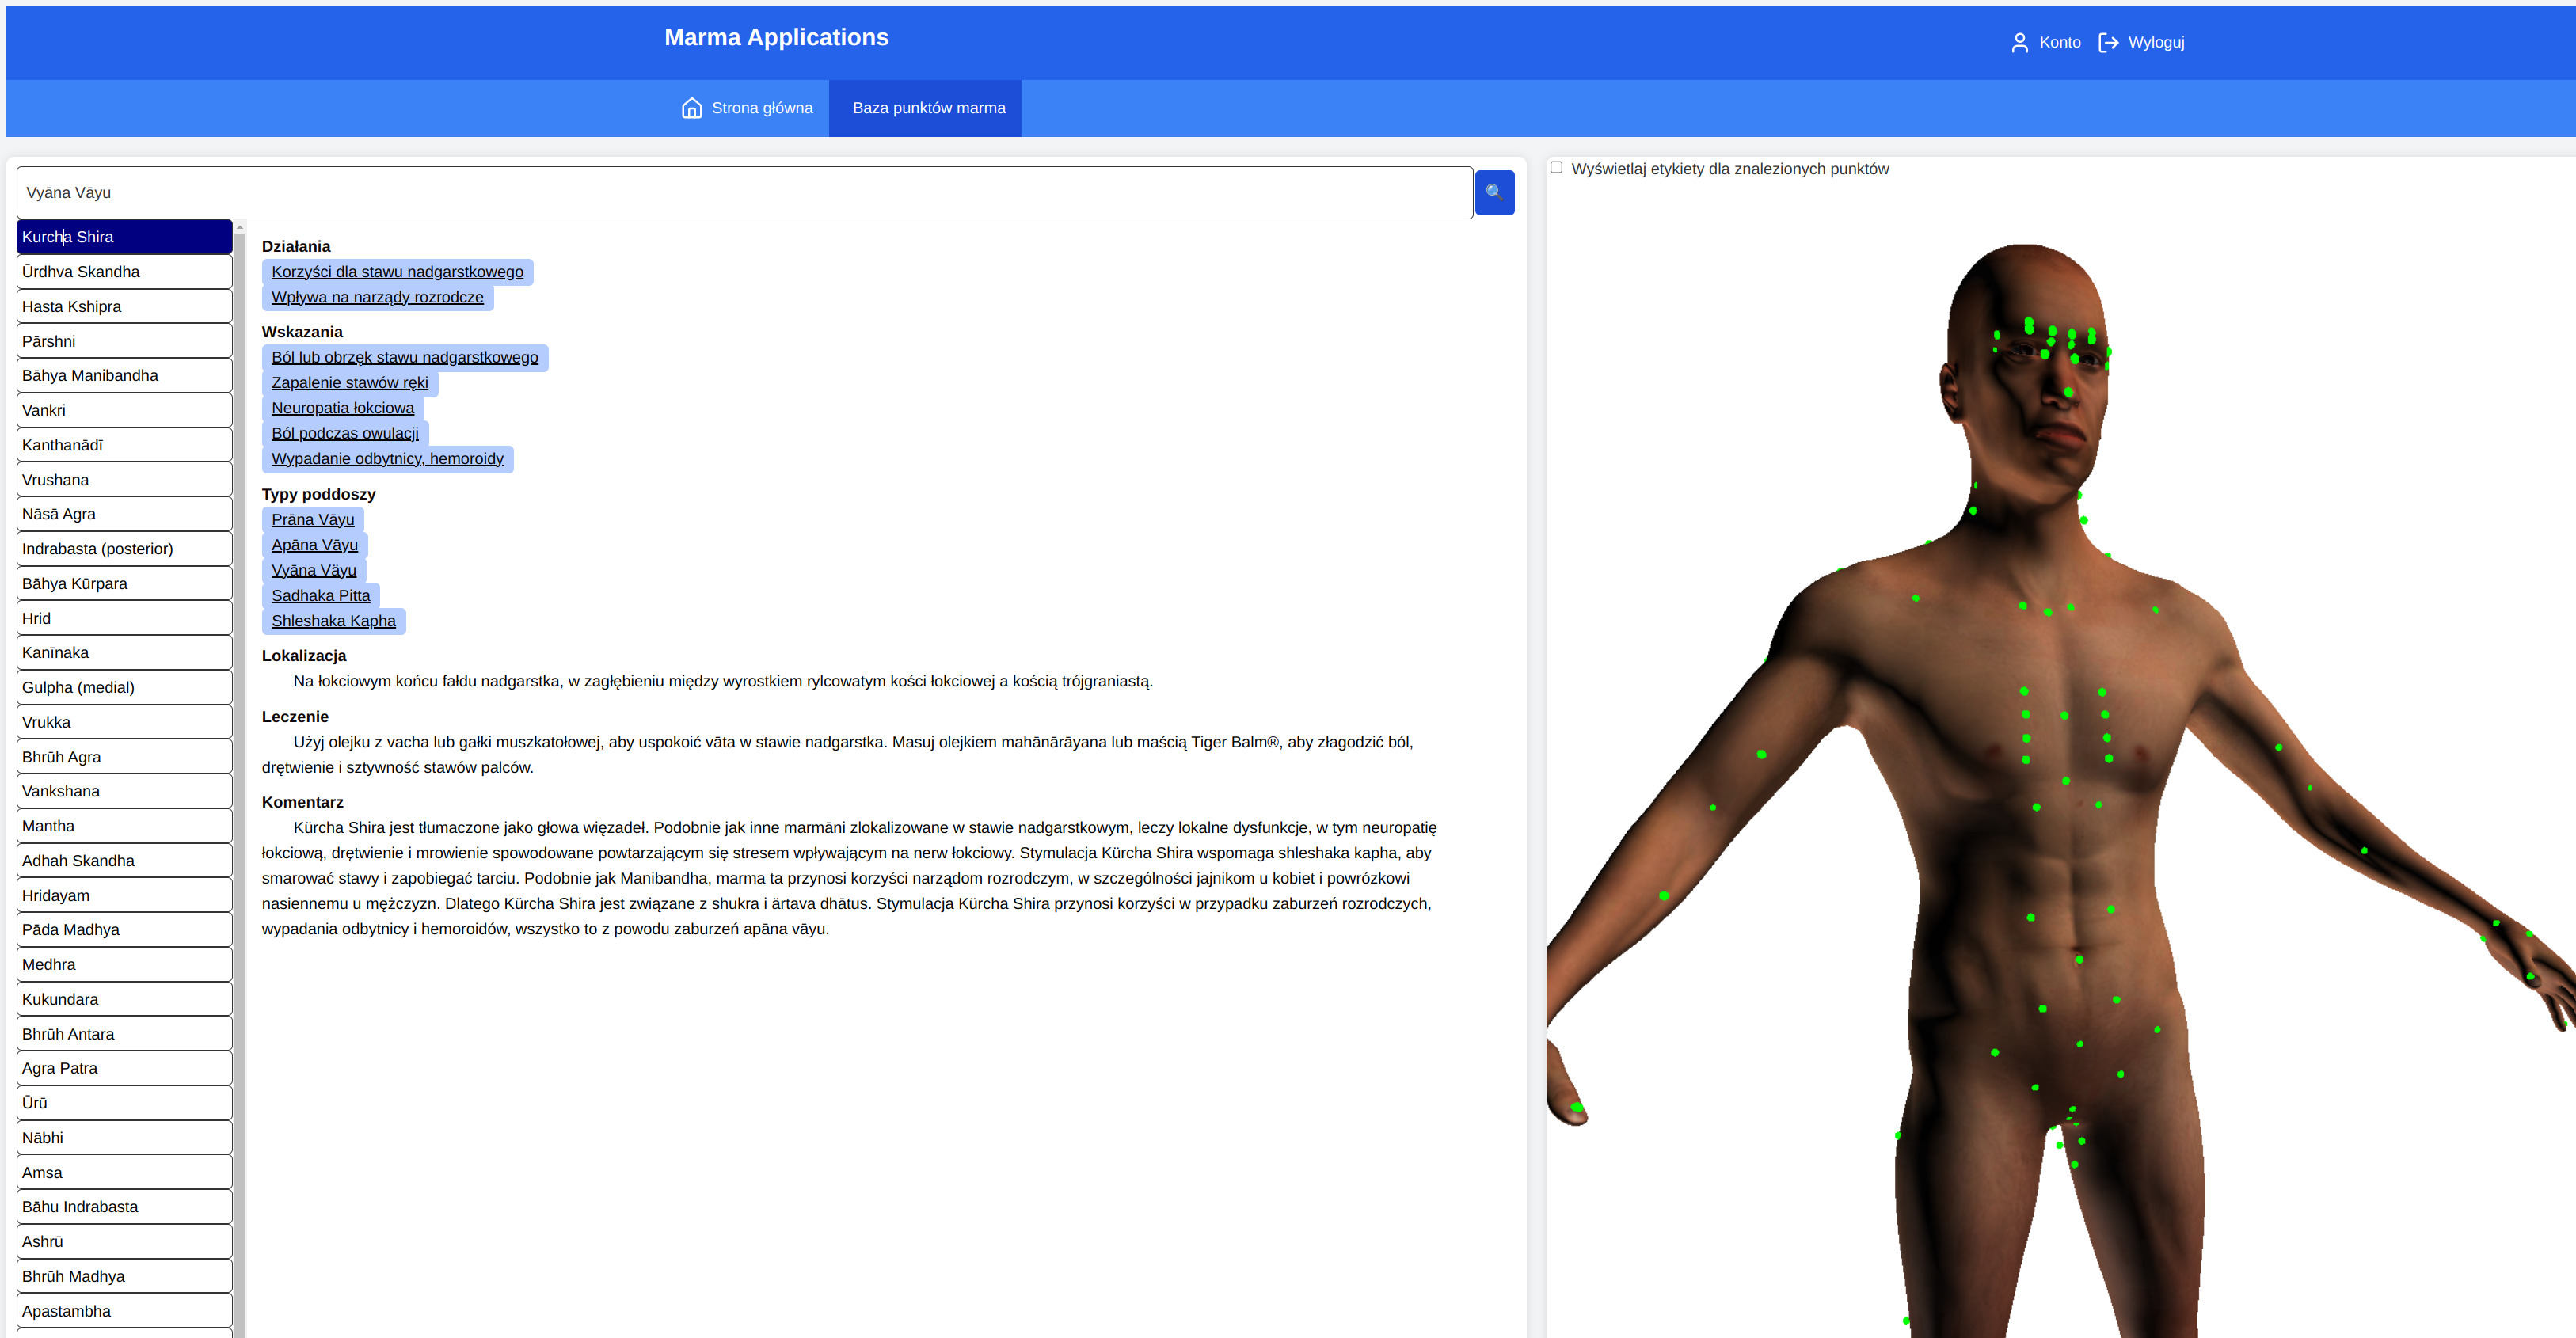Select Bhrūh Madhya in the list
This screenshot has width=2576, height=1338.
[x=124, y=1277]
